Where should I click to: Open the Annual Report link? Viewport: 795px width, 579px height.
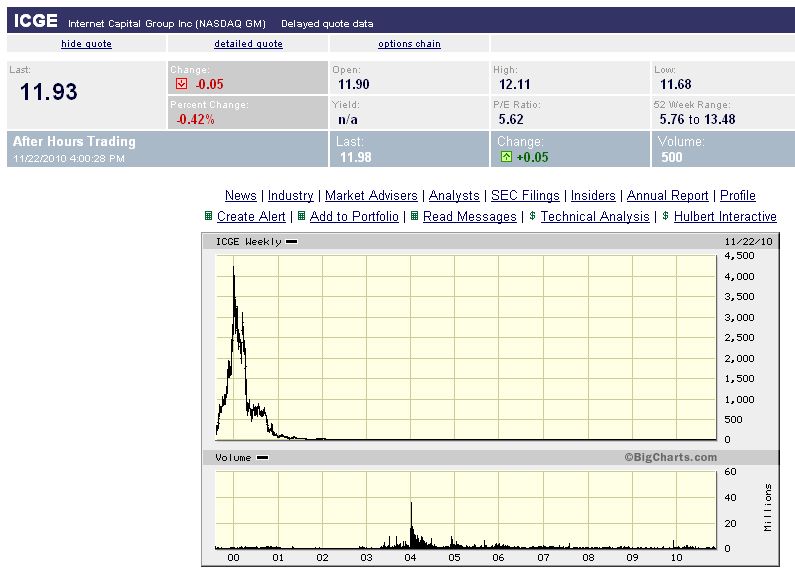point(668,195)
